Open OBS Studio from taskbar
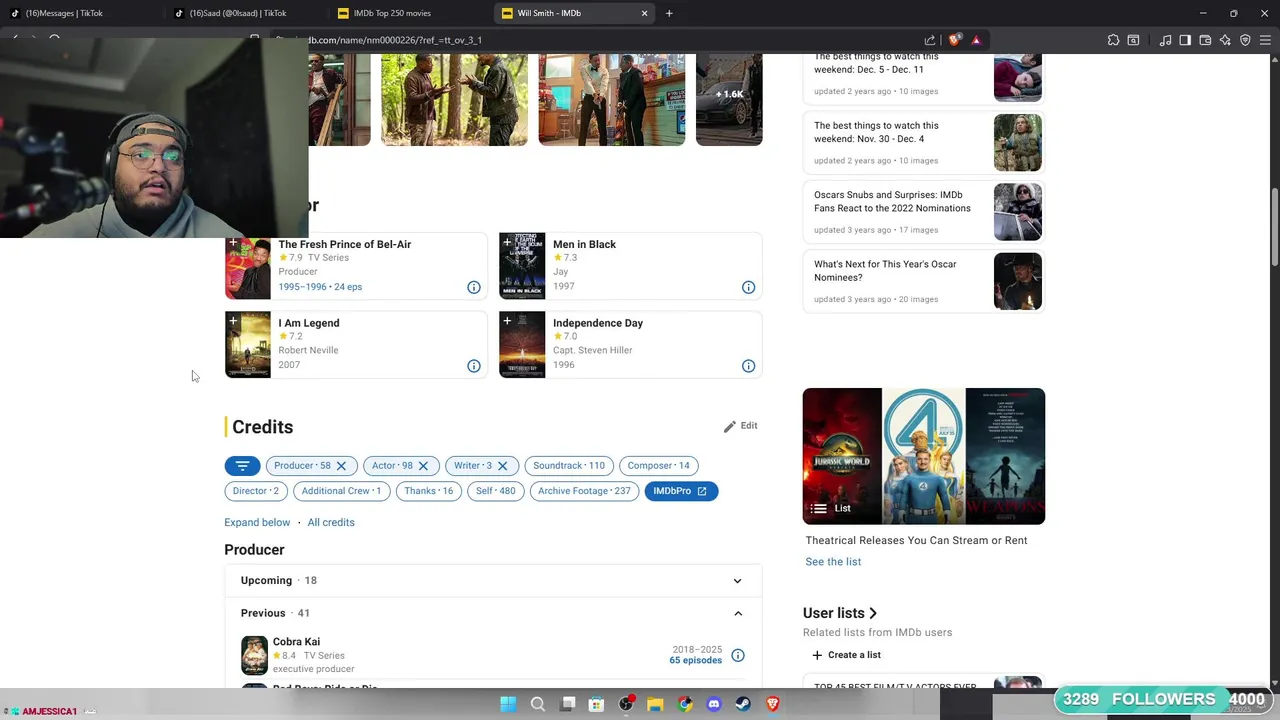Viewport: 1280px width, 720px height. point(626,704)
